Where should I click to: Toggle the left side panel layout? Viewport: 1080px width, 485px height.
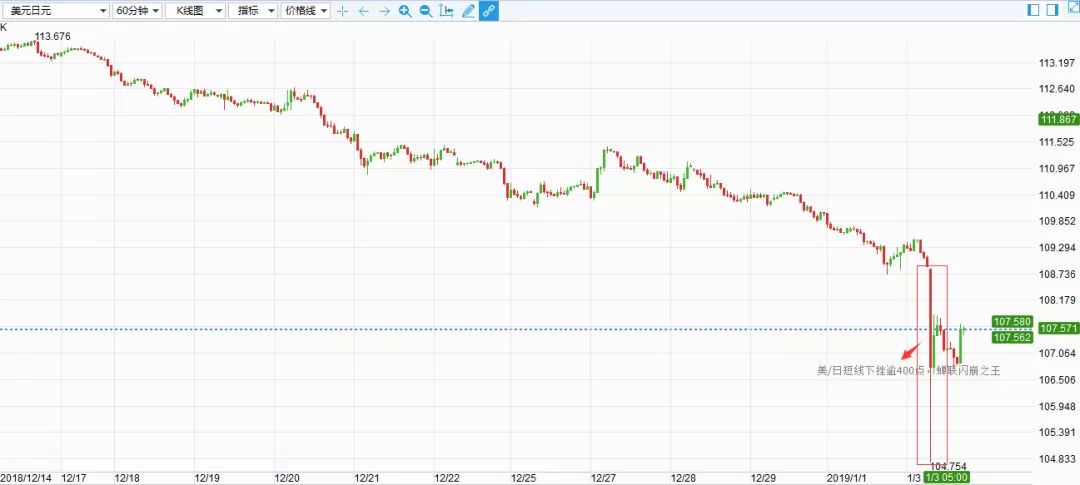pyautogui.click(x=1033, y=10)
